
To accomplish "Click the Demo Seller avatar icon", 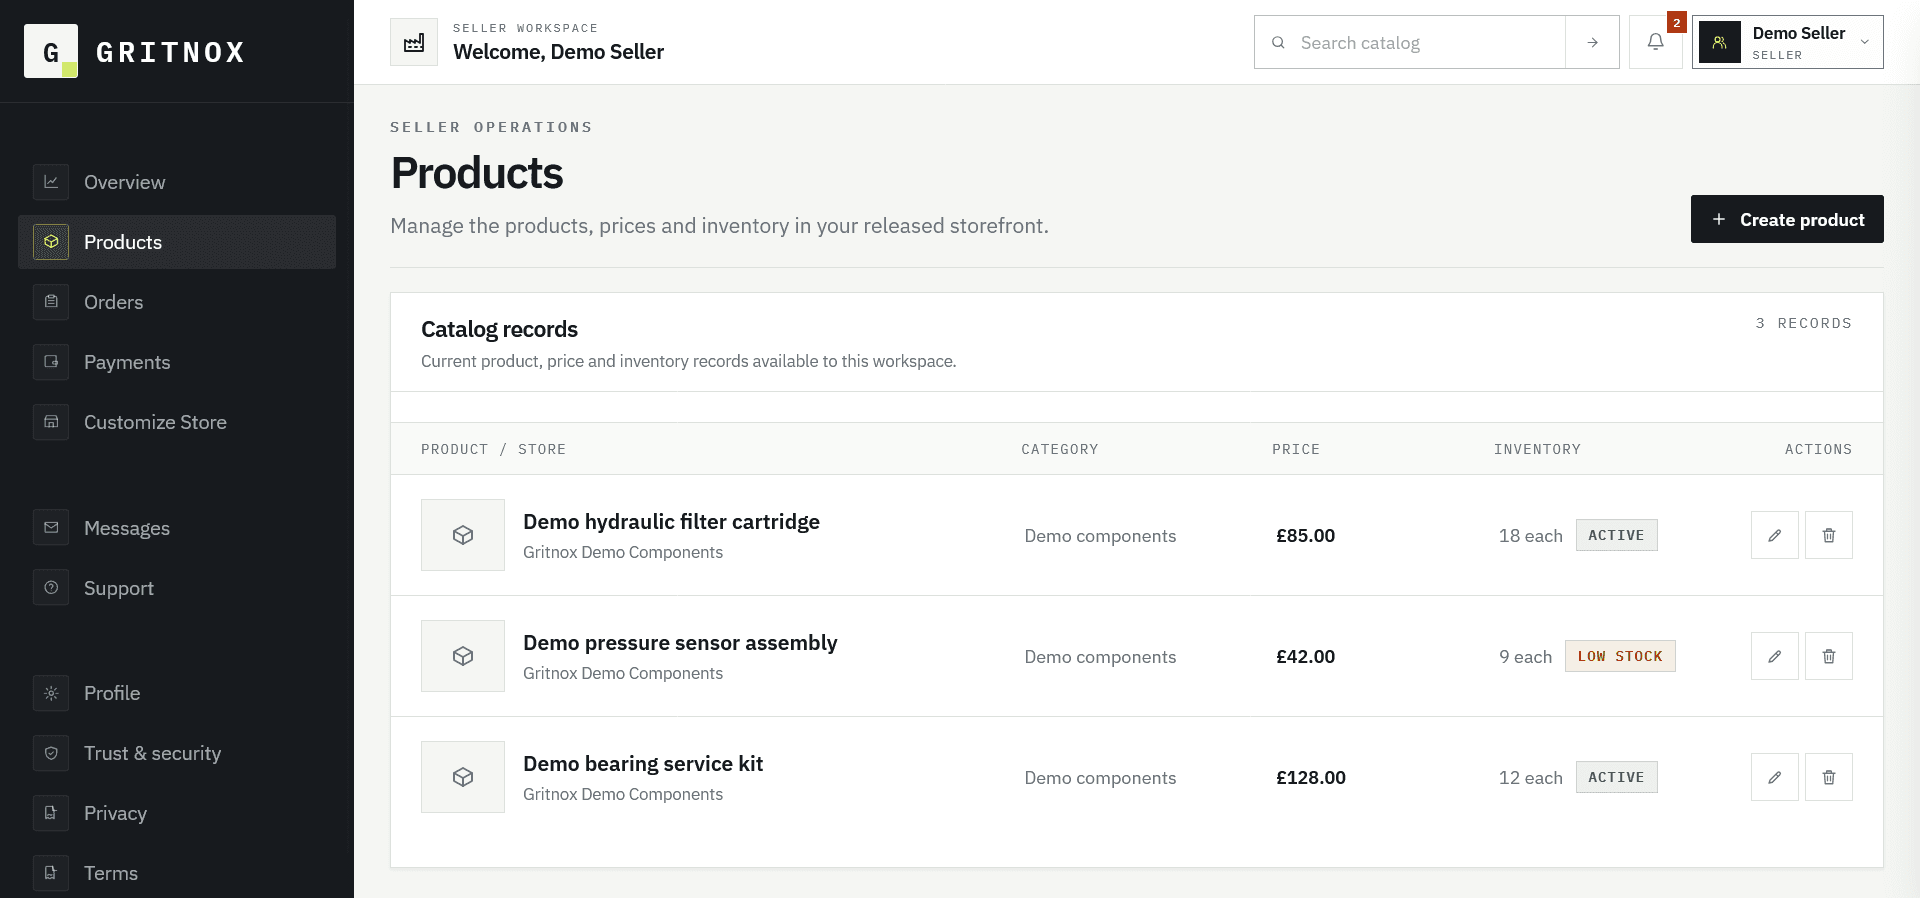I will (x=1720, y=42).
